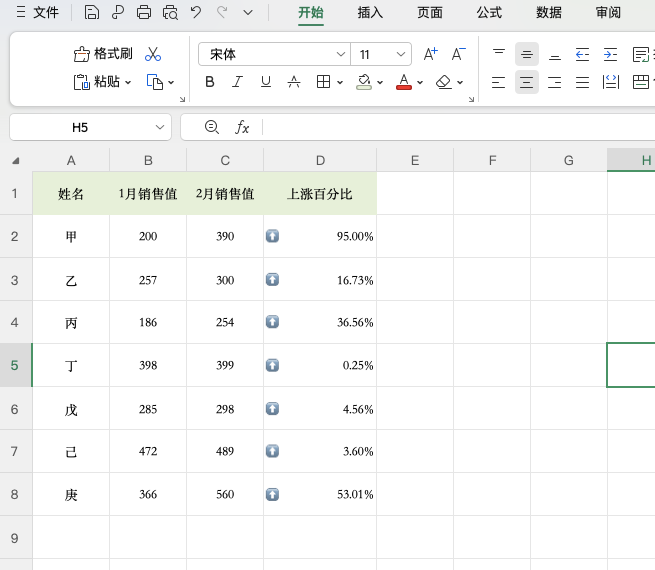Click the red font color button
This screenshot has width=655, height=570.
point(404,82)
